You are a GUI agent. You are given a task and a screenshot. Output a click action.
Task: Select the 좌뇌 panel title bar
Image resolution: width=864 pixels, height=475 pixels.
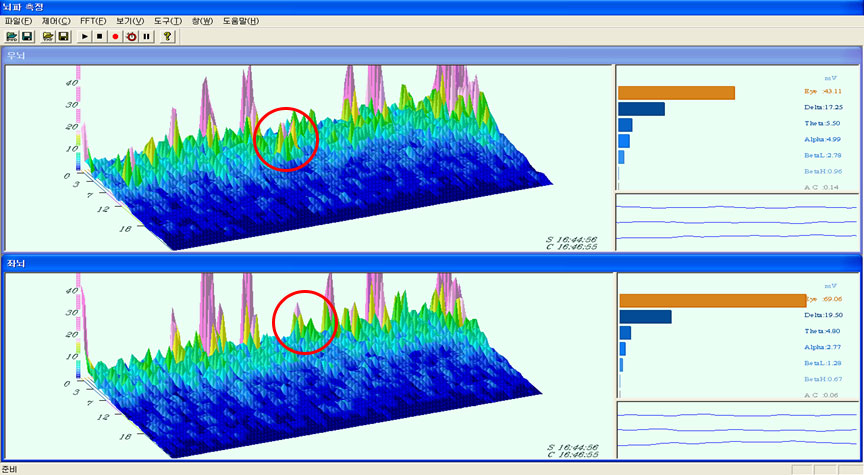click(x=431, y=263)
